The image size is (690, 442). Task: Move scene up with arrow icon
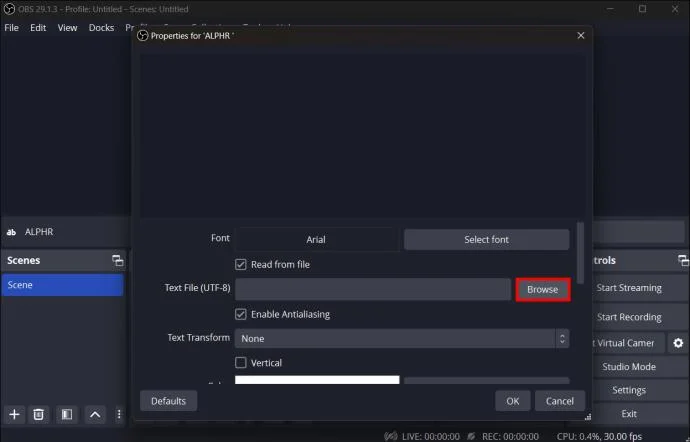[95, 414]
